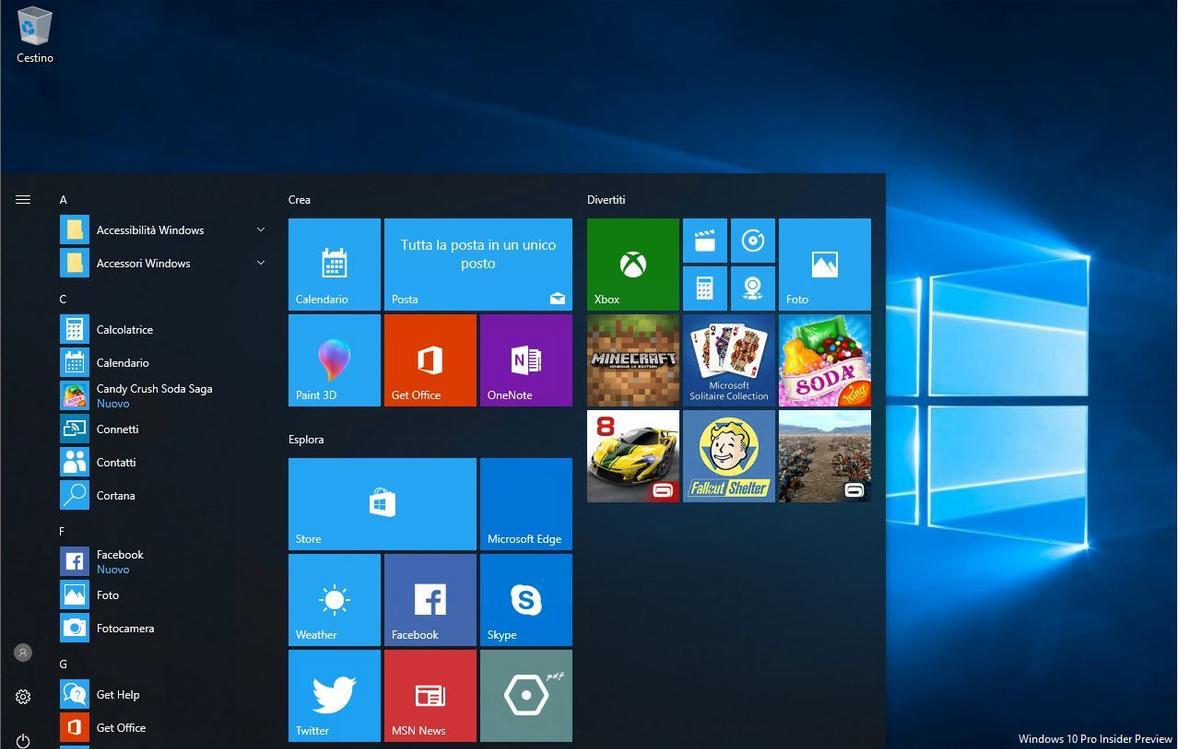Expand the Start menu hamburger icon

click(23, 200)
